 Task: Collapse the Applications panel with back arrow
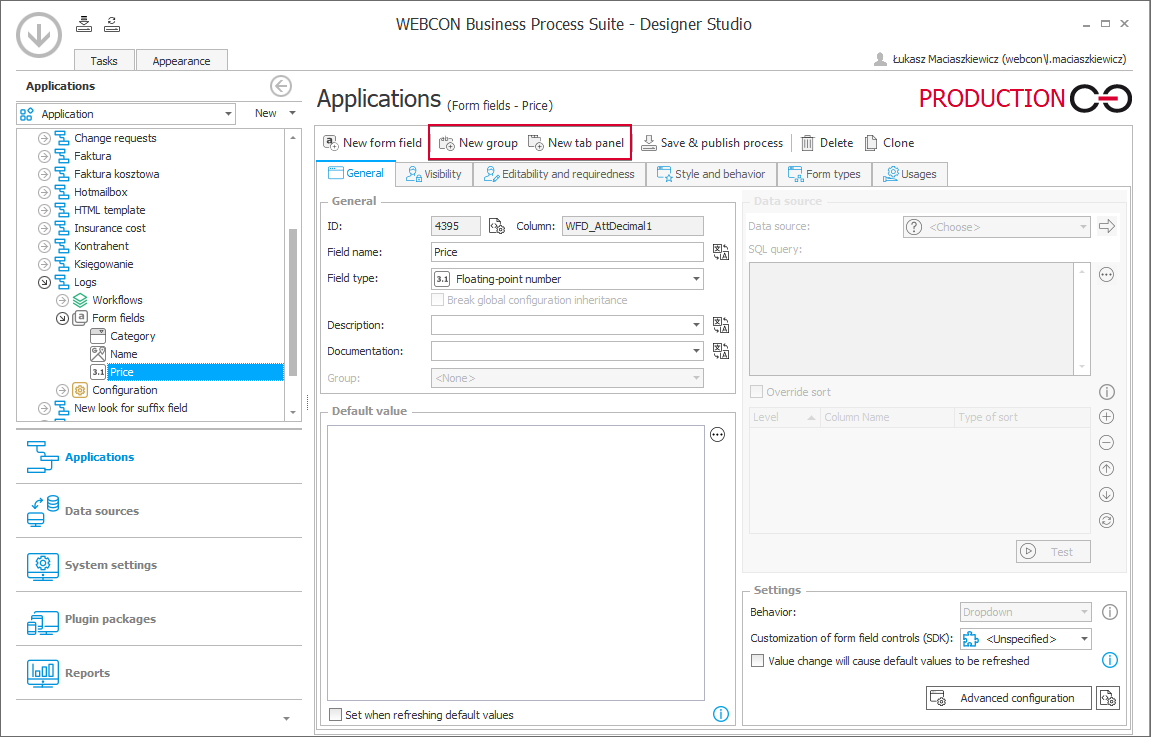point(280,86)
